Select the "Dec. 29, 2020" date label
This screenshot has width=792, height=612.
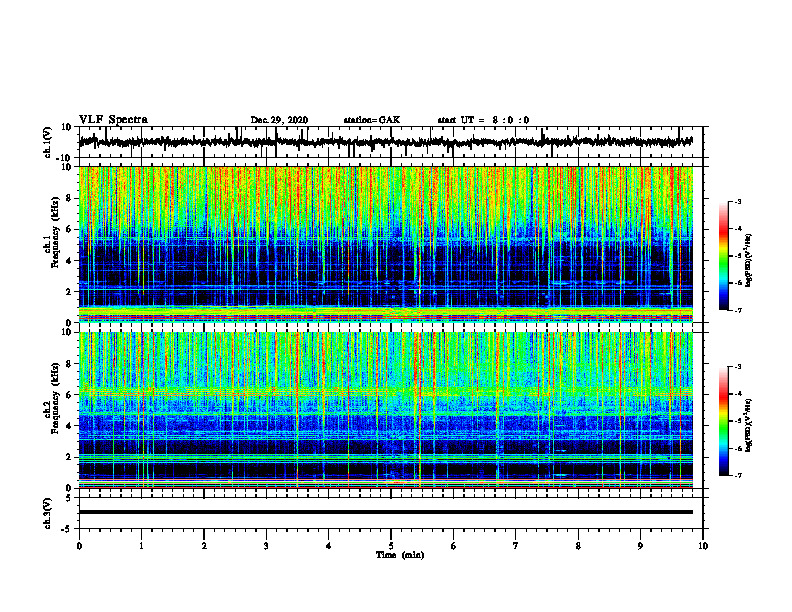coord(279,120)
